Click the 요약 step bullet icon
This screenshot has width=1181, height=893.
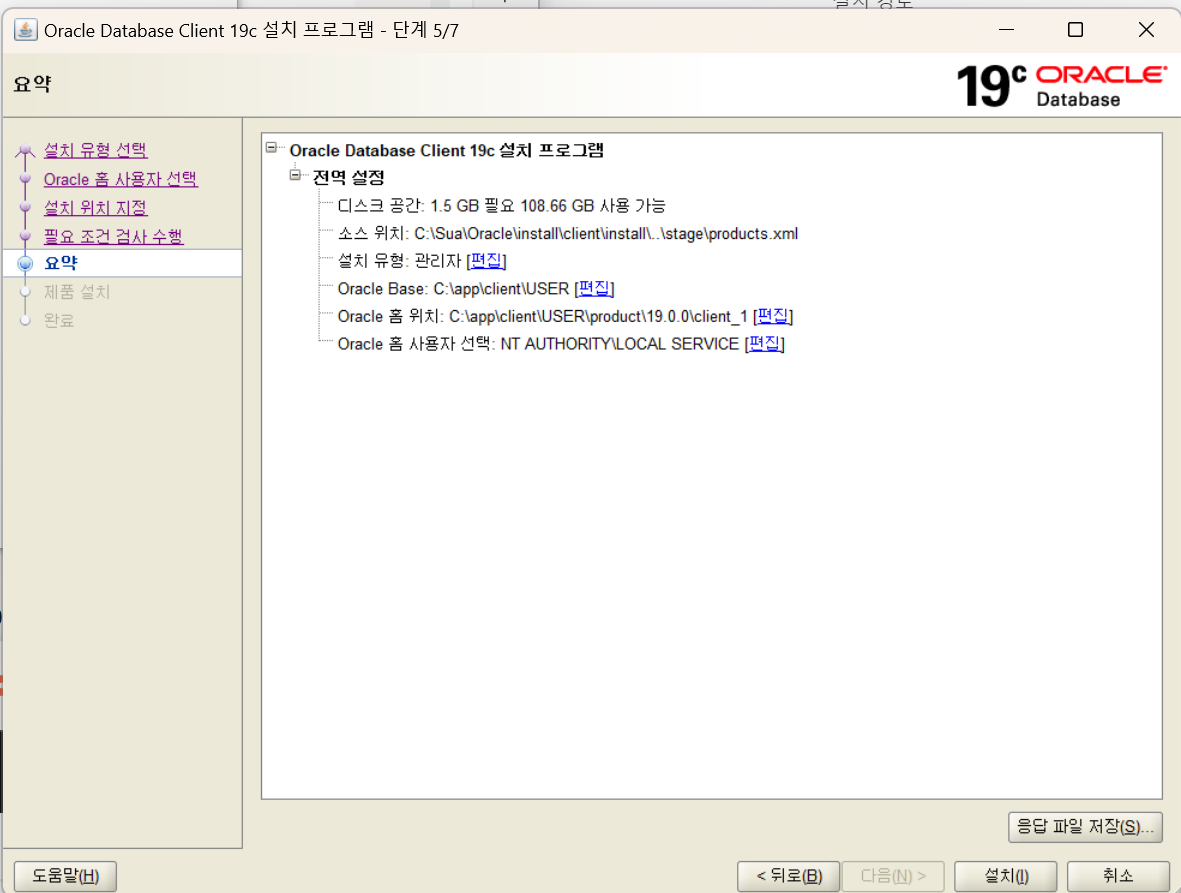point(26,264)
